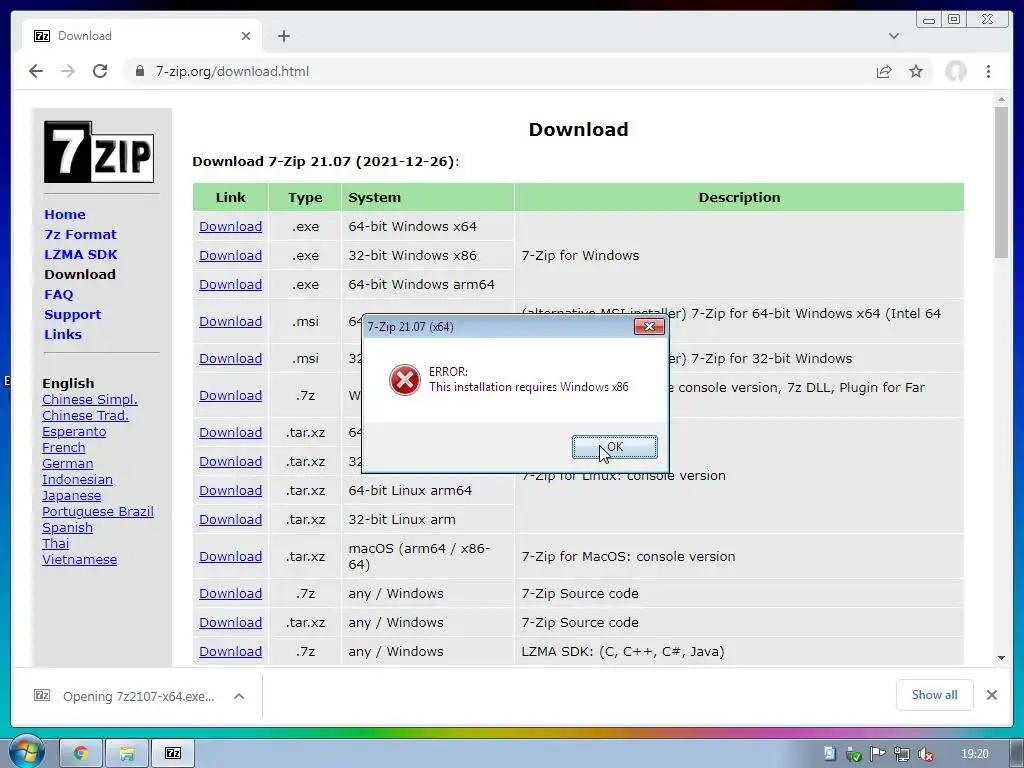The height and width of the screenshot is (768, 1024).
Task: Switch language to French
Action: (x=63, y=447)
